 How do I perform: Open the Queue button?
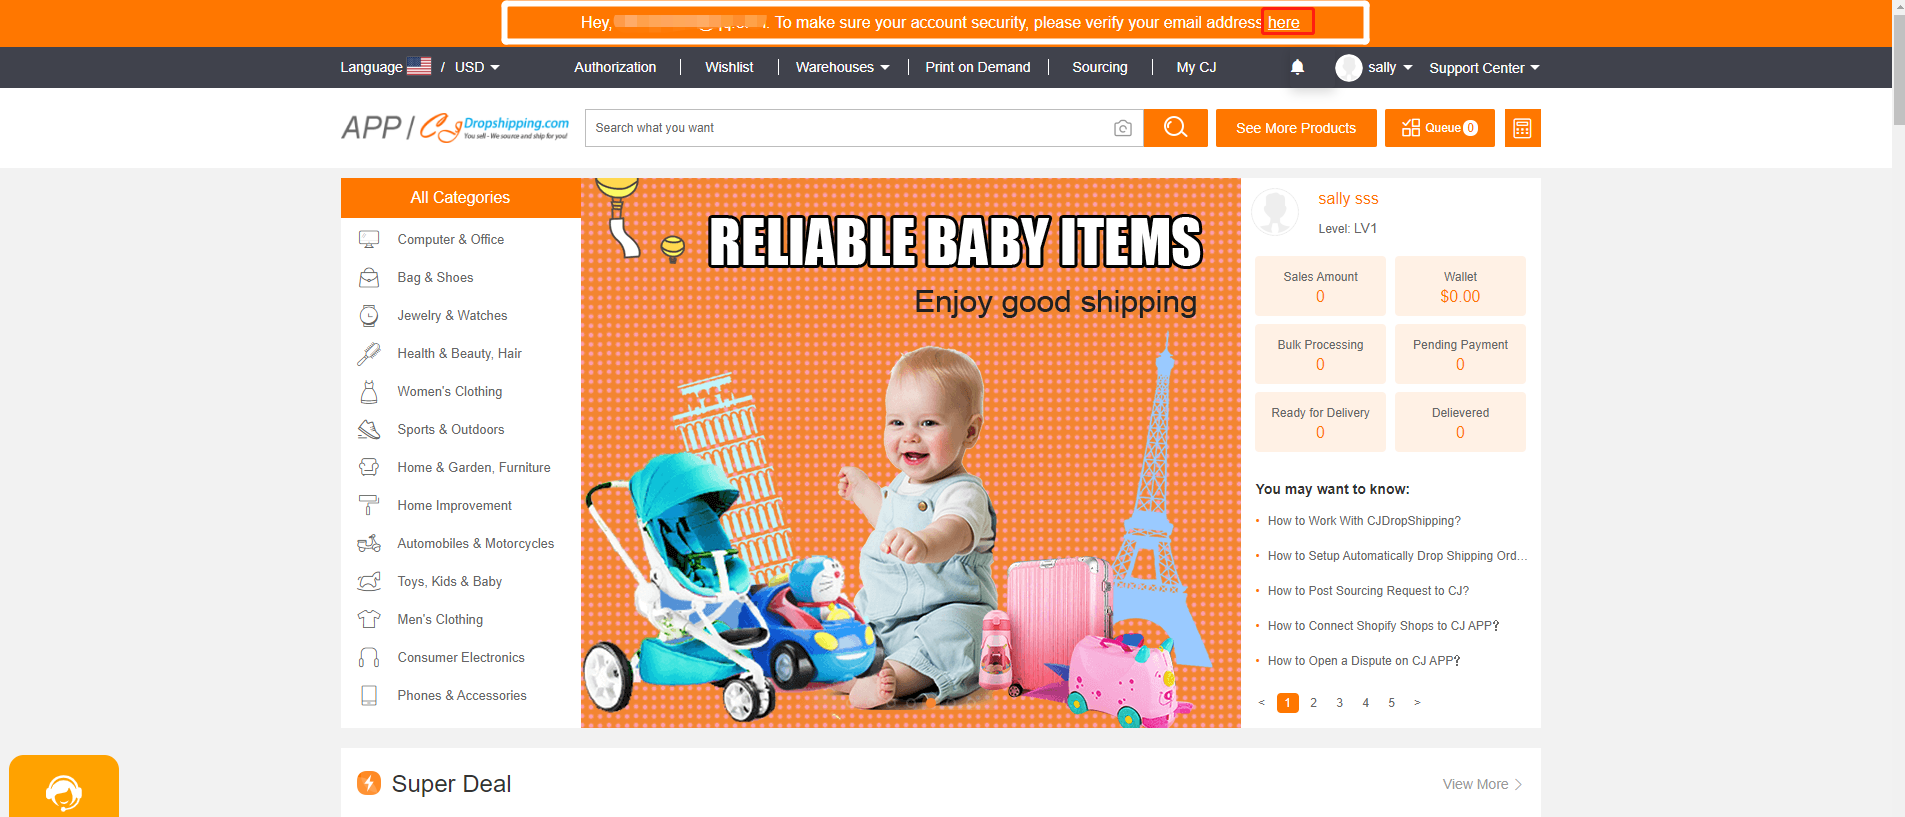pyautogui.click(x=1439, y=128)
